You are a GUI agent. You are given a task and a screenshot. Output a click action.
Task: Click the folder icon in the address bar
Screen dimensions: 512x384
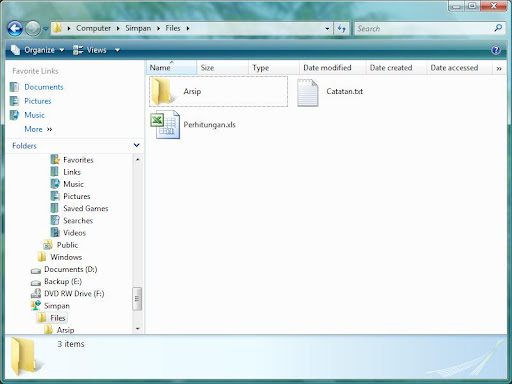[x=57, y=28]
